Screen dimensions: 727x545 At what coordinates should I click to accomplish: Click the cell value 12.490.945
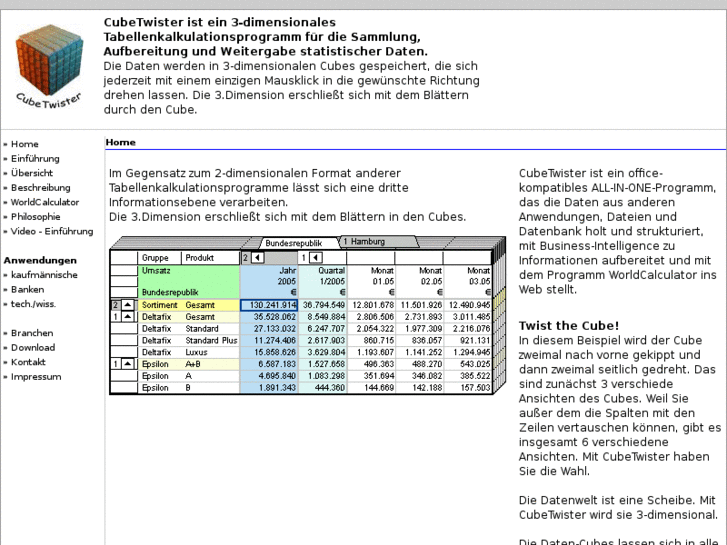tap(468, 305)
